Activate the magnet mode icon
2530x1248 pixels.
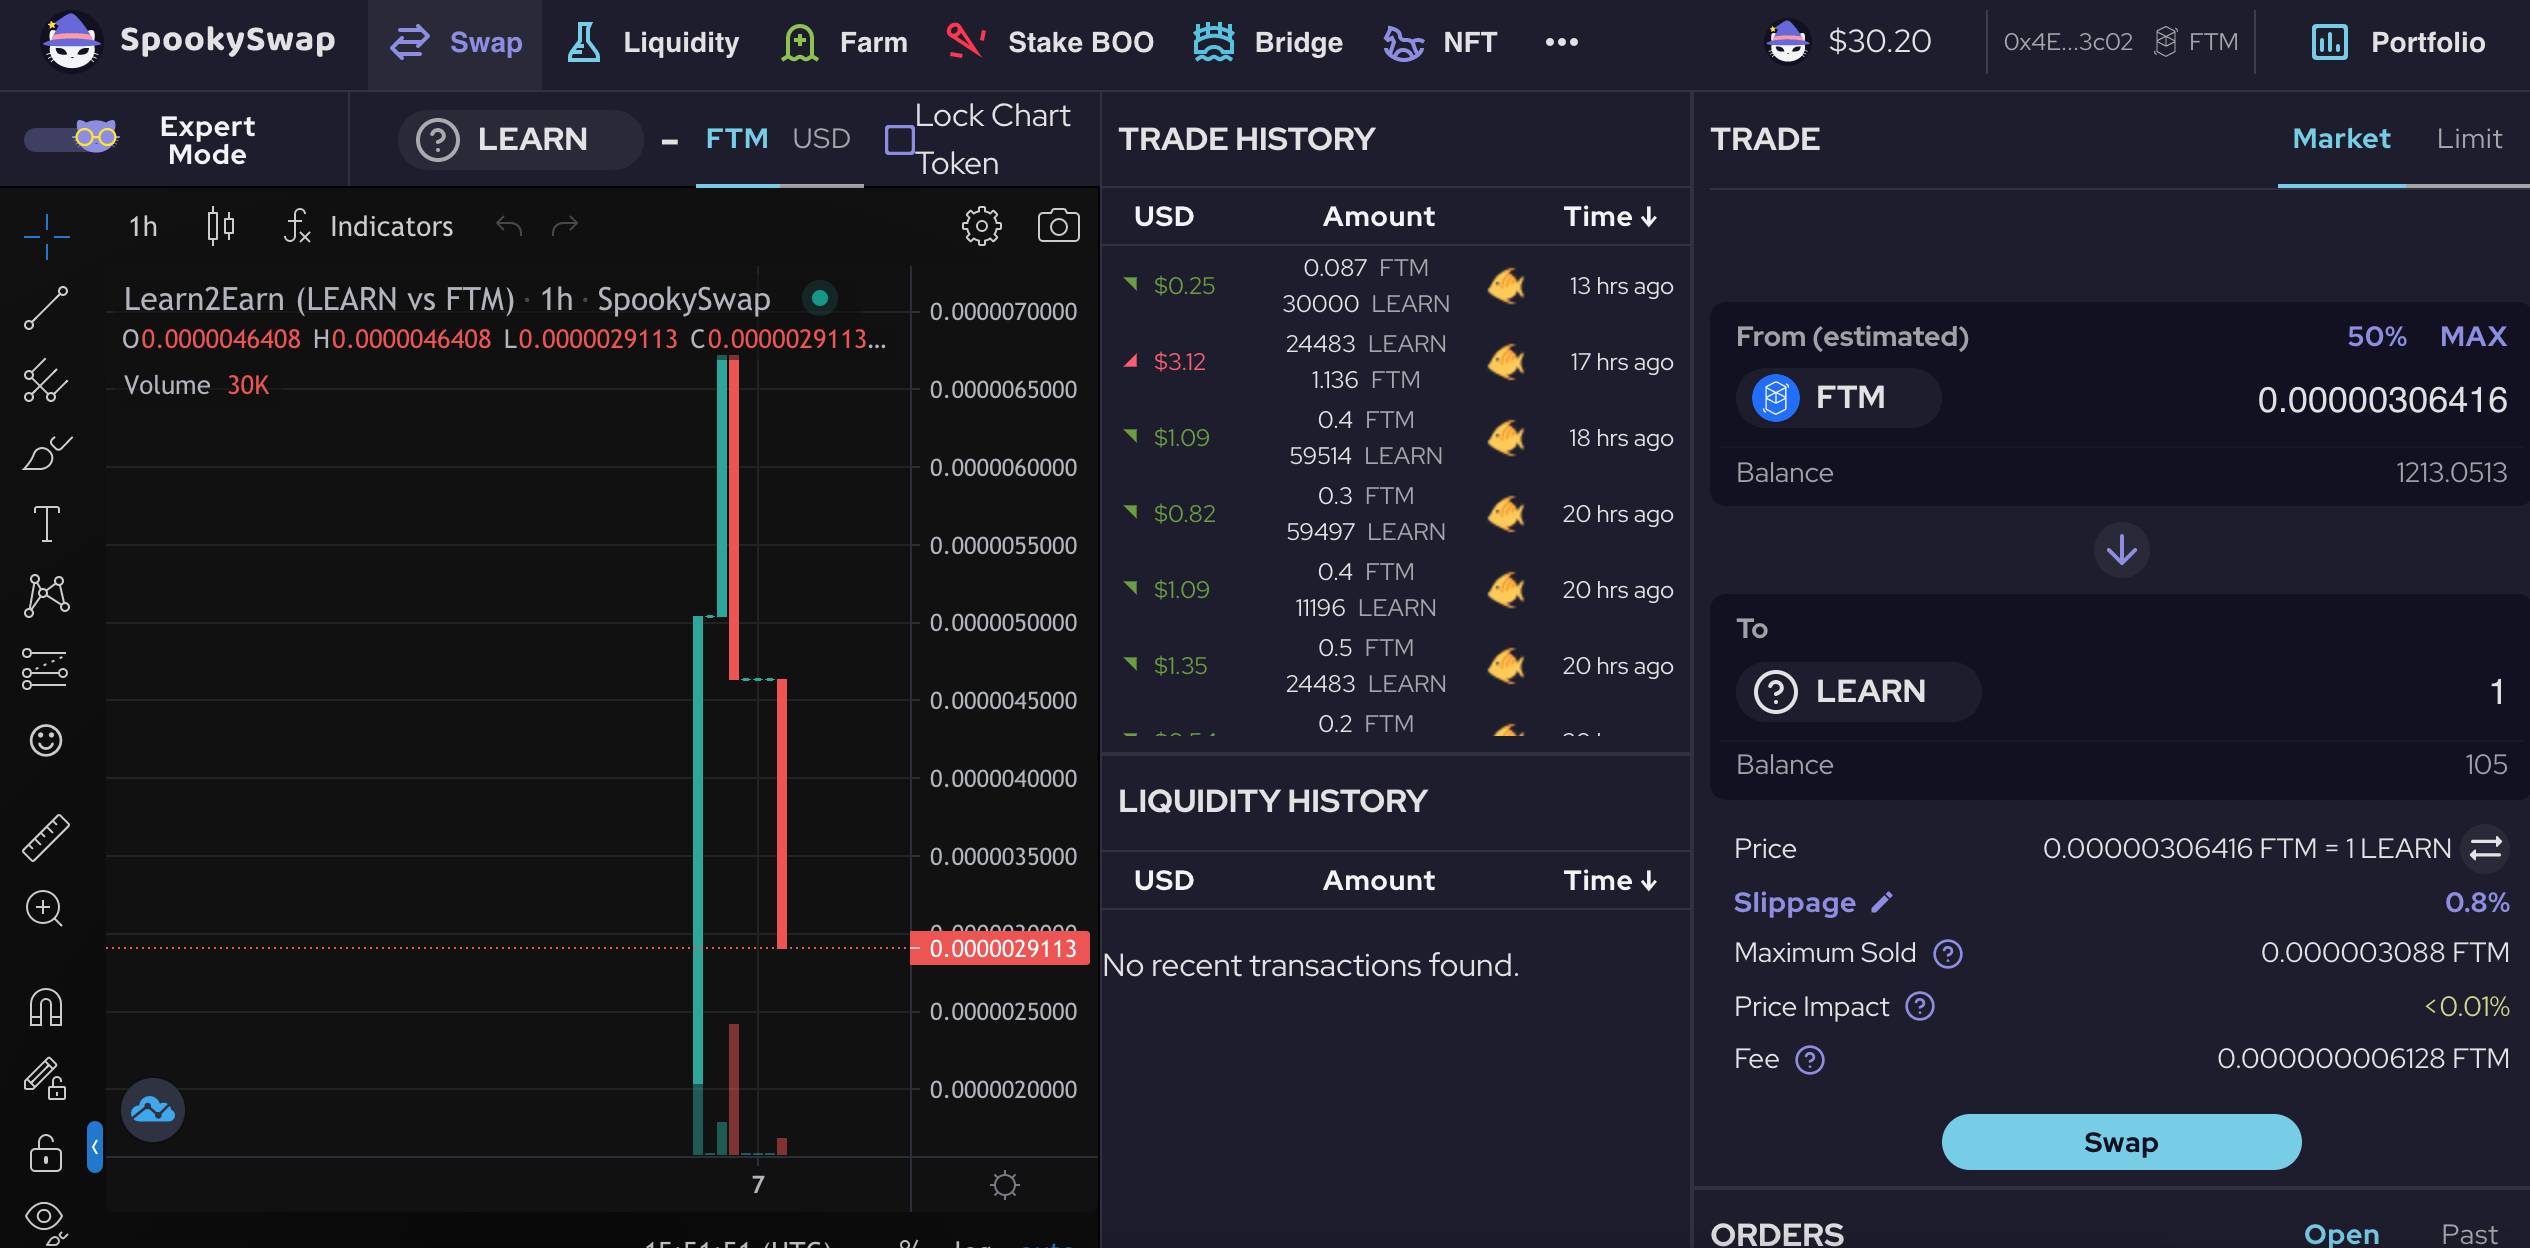(x=46, y=1007)
